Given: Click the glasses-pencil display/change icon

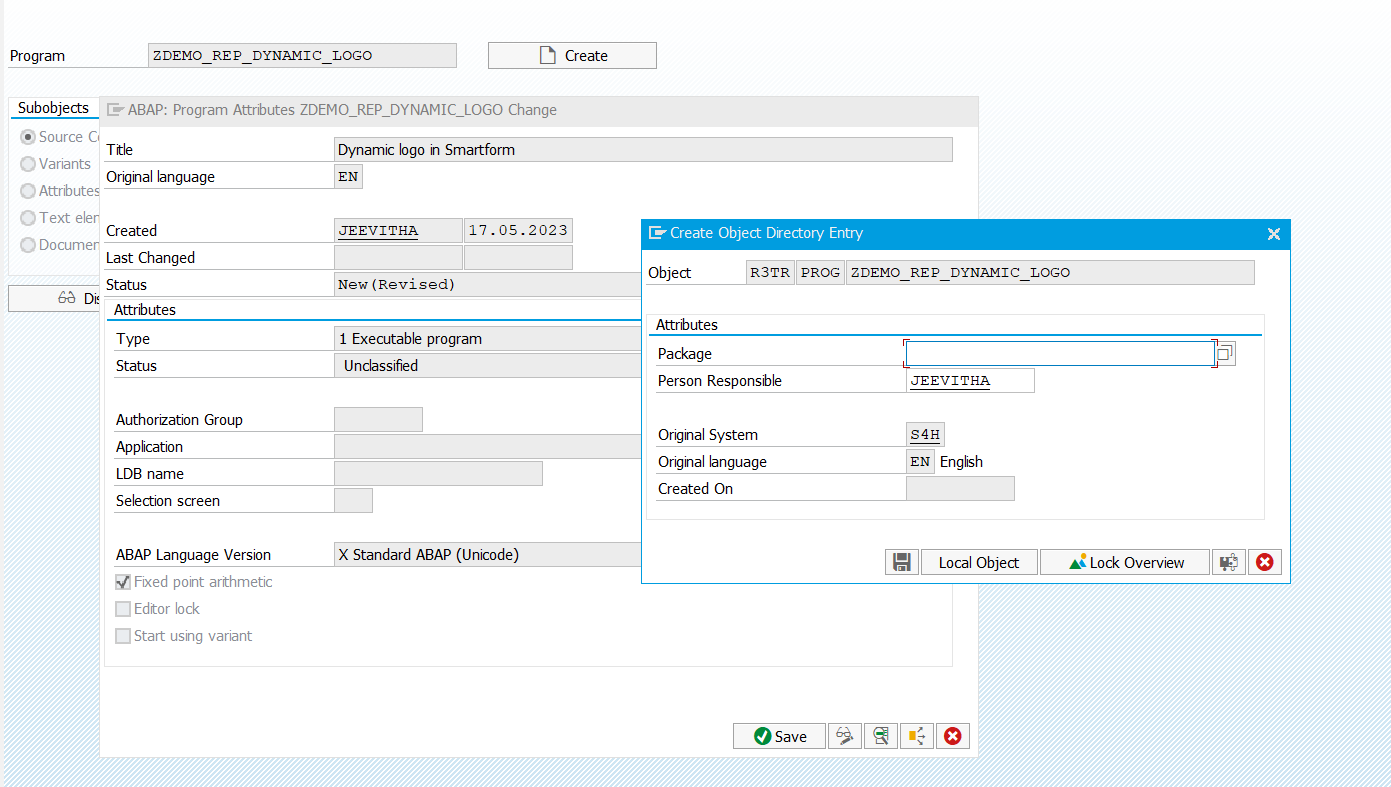Looking at the screenshot, I should click(x=845, y=736).
